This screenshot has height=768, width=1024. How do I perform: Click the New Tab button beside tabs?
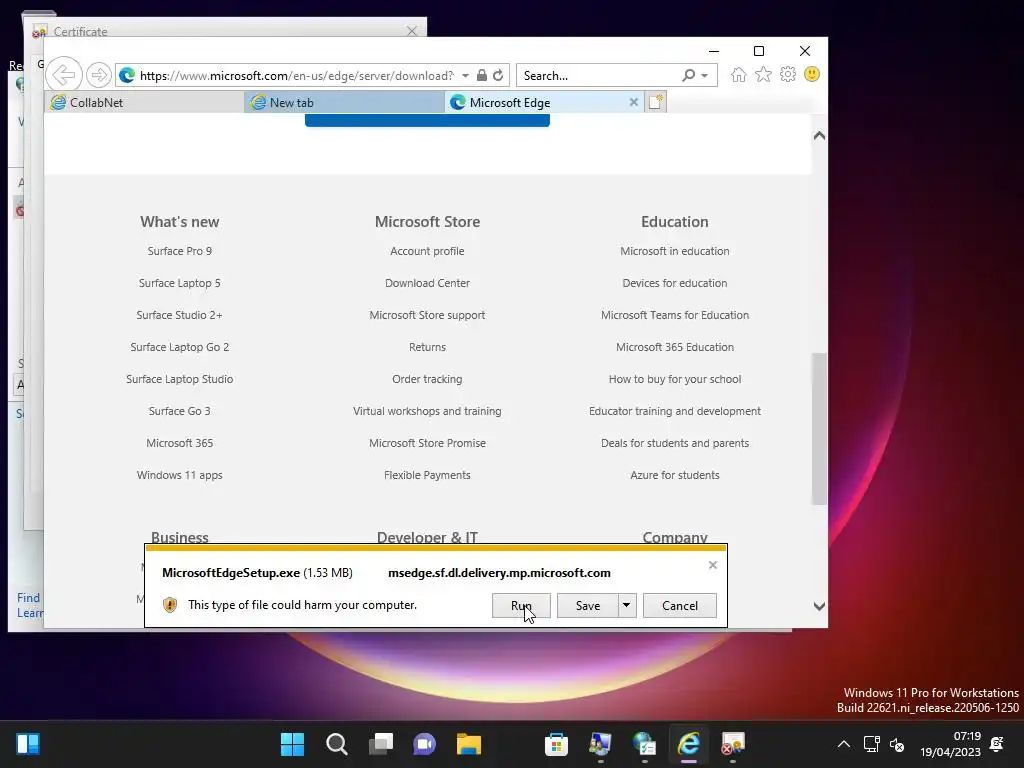[x=656, y=103]
